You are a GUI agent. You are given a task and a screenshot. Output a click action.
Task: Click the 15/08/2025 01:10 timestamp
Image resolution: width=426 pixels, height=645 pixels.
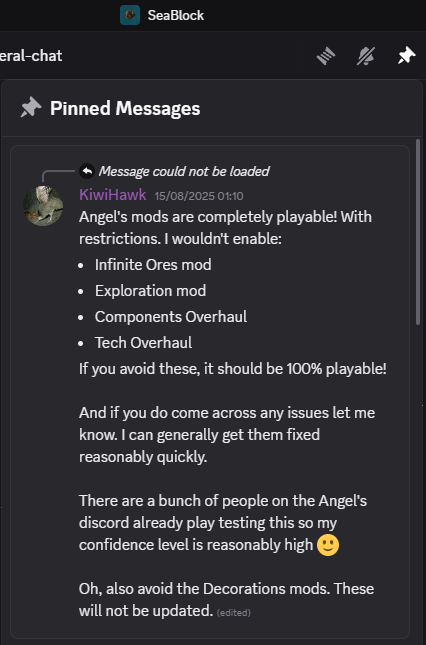coord(199,196)
